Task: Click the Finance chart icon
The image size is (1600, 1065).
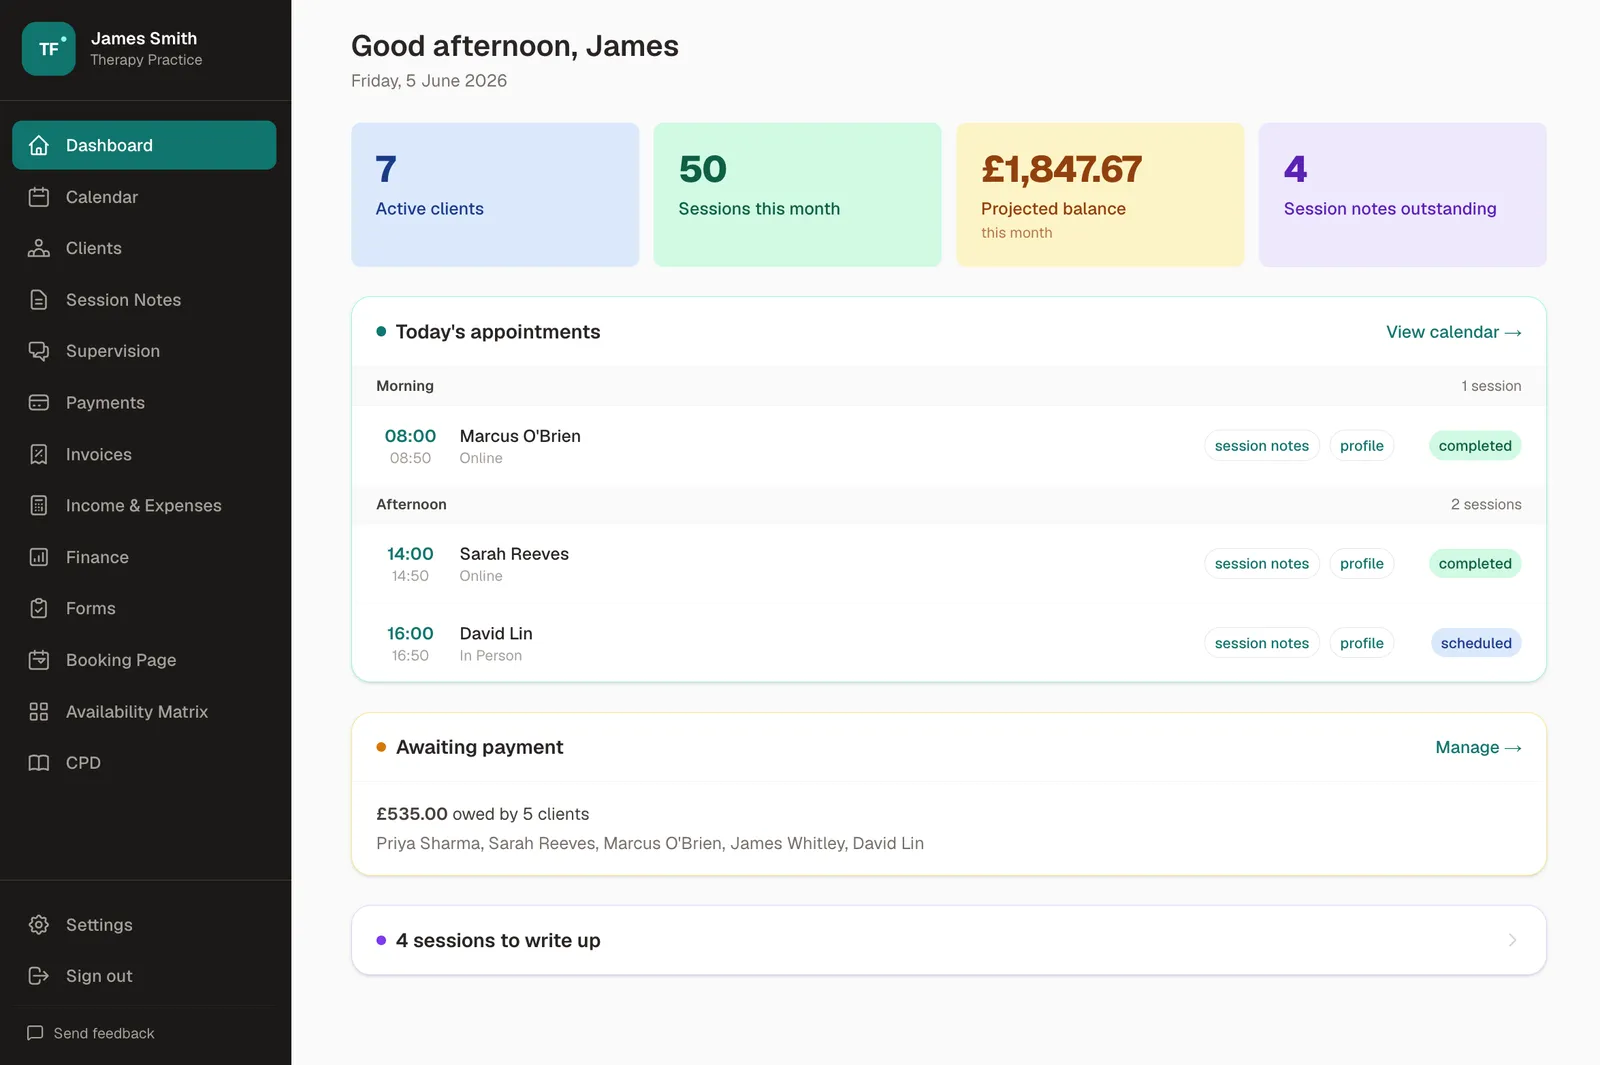Action: tap(39, 557)
